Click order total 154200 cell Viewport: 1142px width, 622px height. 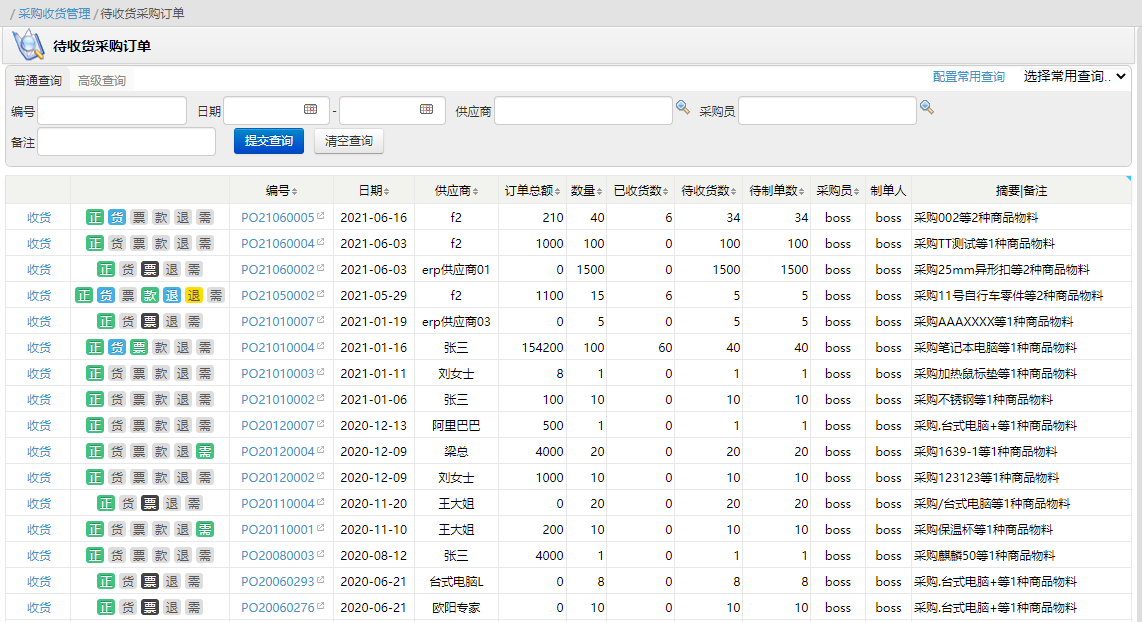tap(543, 347)
